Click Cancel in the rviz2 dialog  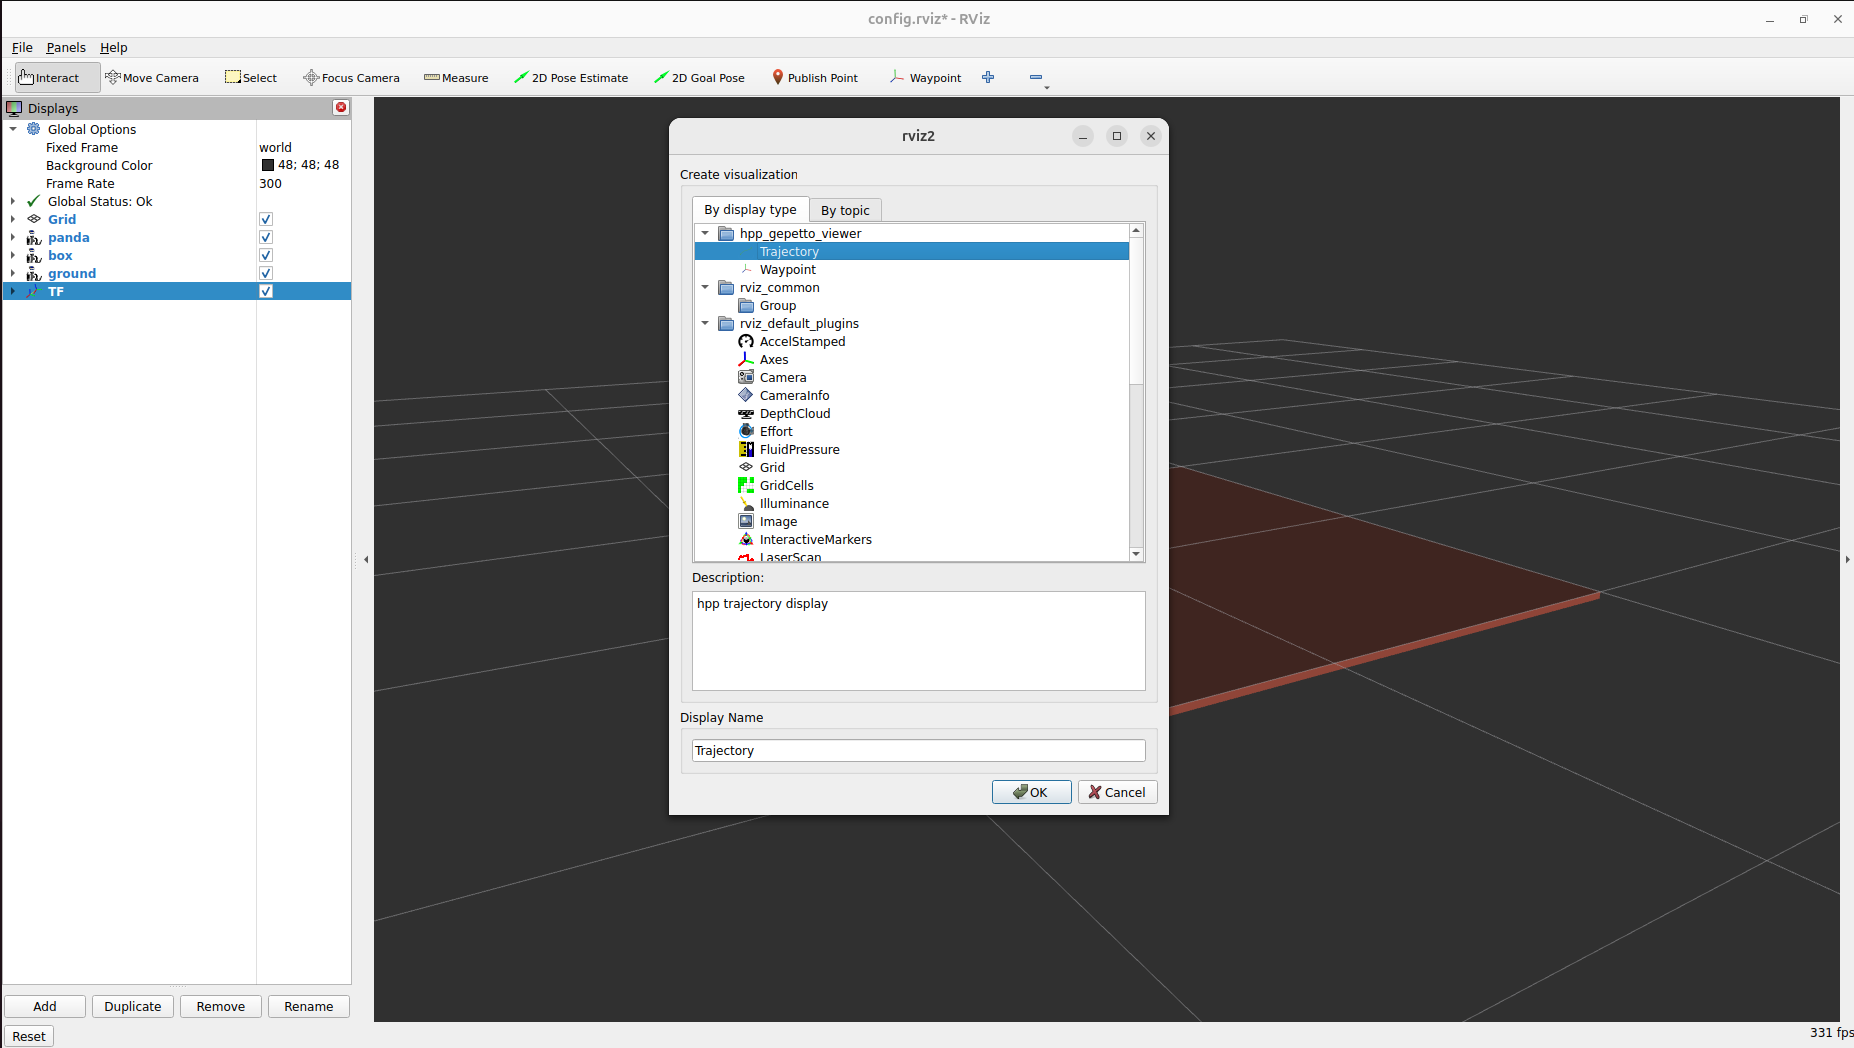tap(1117, 792)
